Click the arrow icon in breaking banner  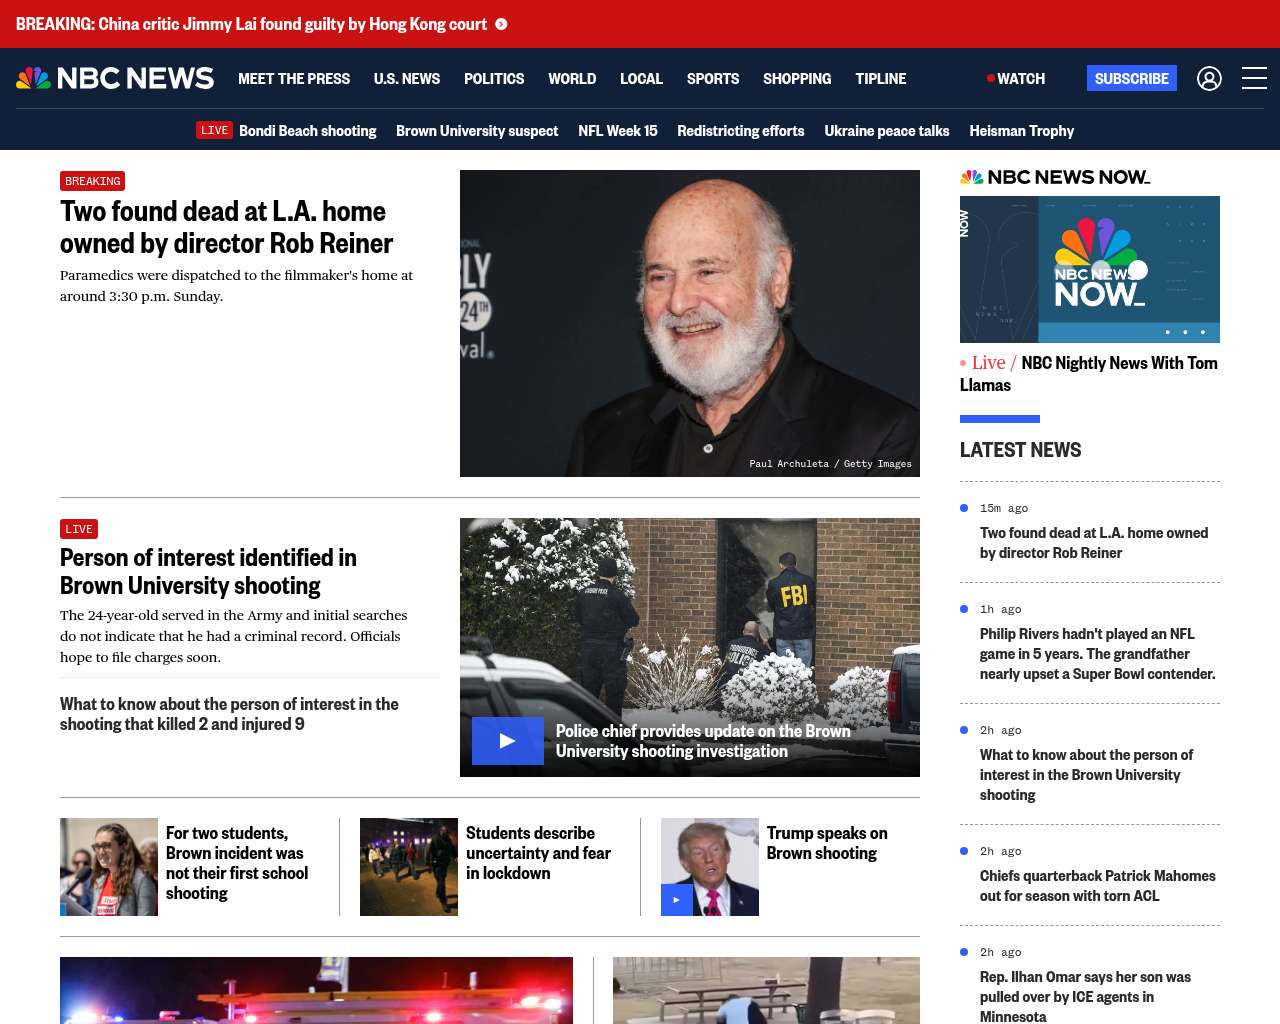(501, 24)
